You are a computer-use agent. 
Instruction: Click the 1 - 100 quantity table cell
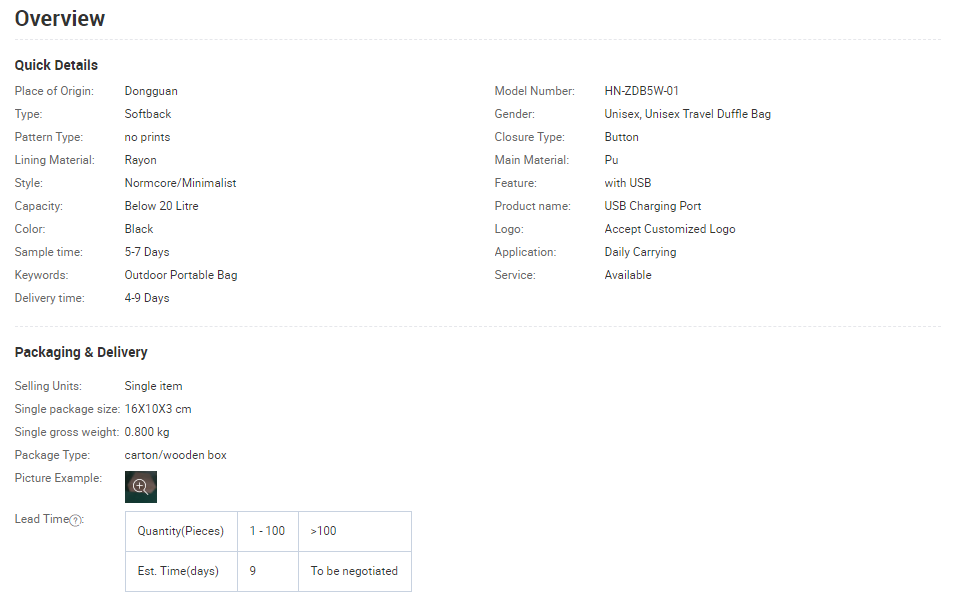(267, 531)
